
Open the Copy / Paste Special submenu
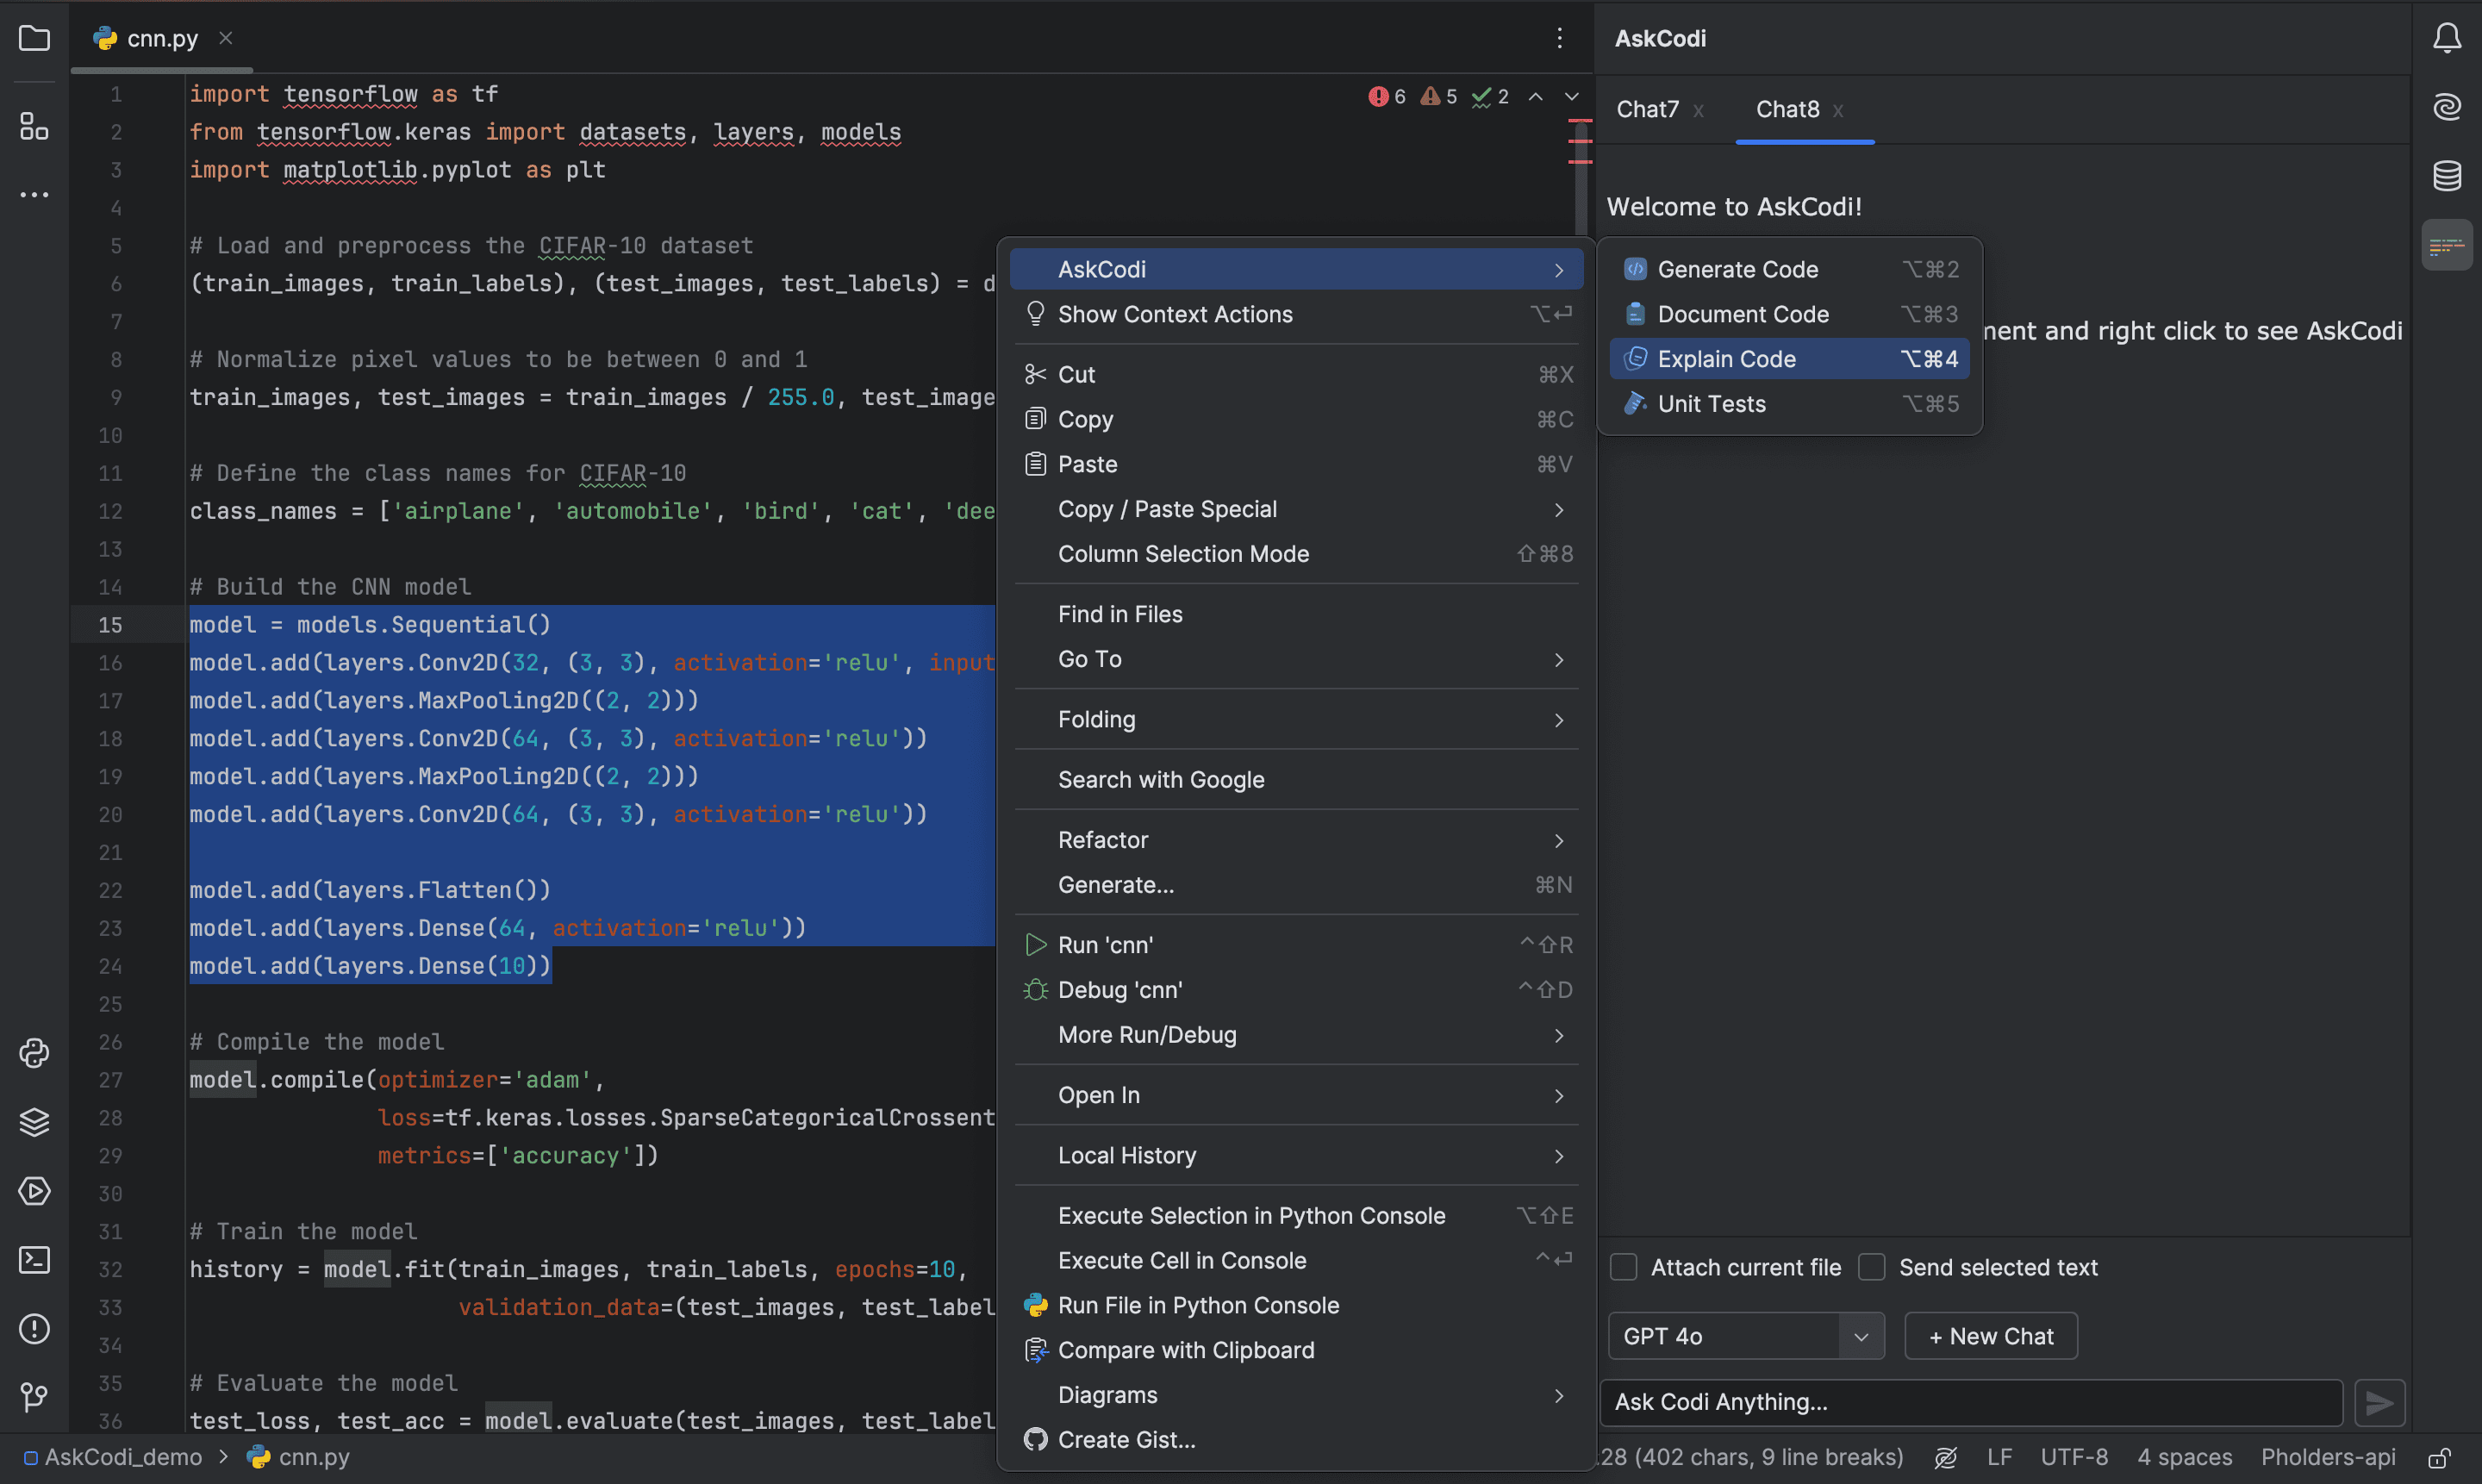(x=1300, y=508)
